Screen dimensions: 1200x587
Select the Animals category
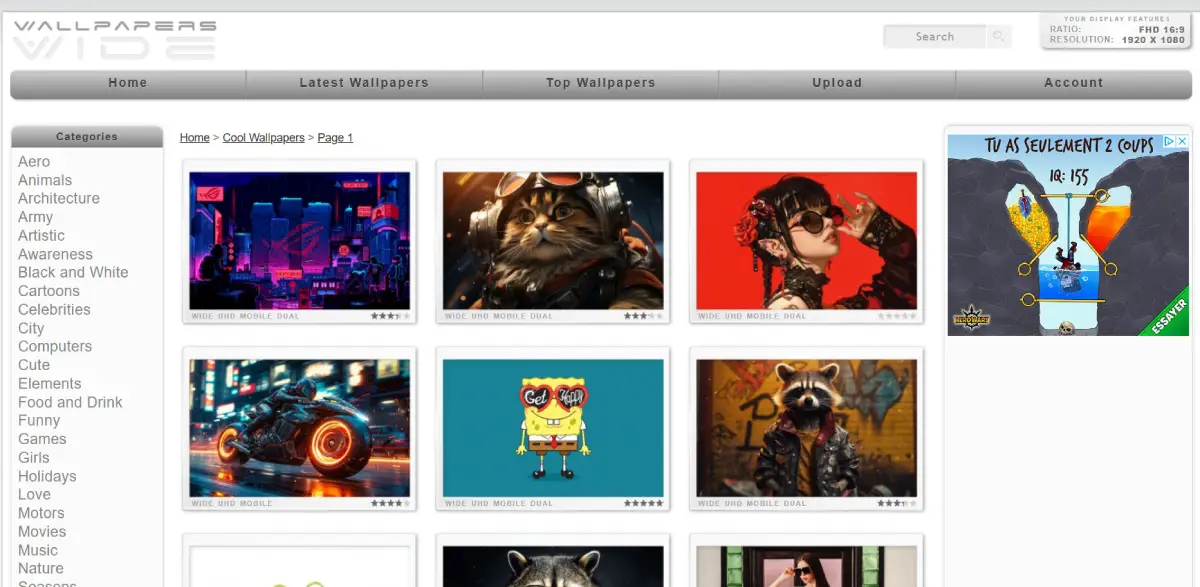45,180
